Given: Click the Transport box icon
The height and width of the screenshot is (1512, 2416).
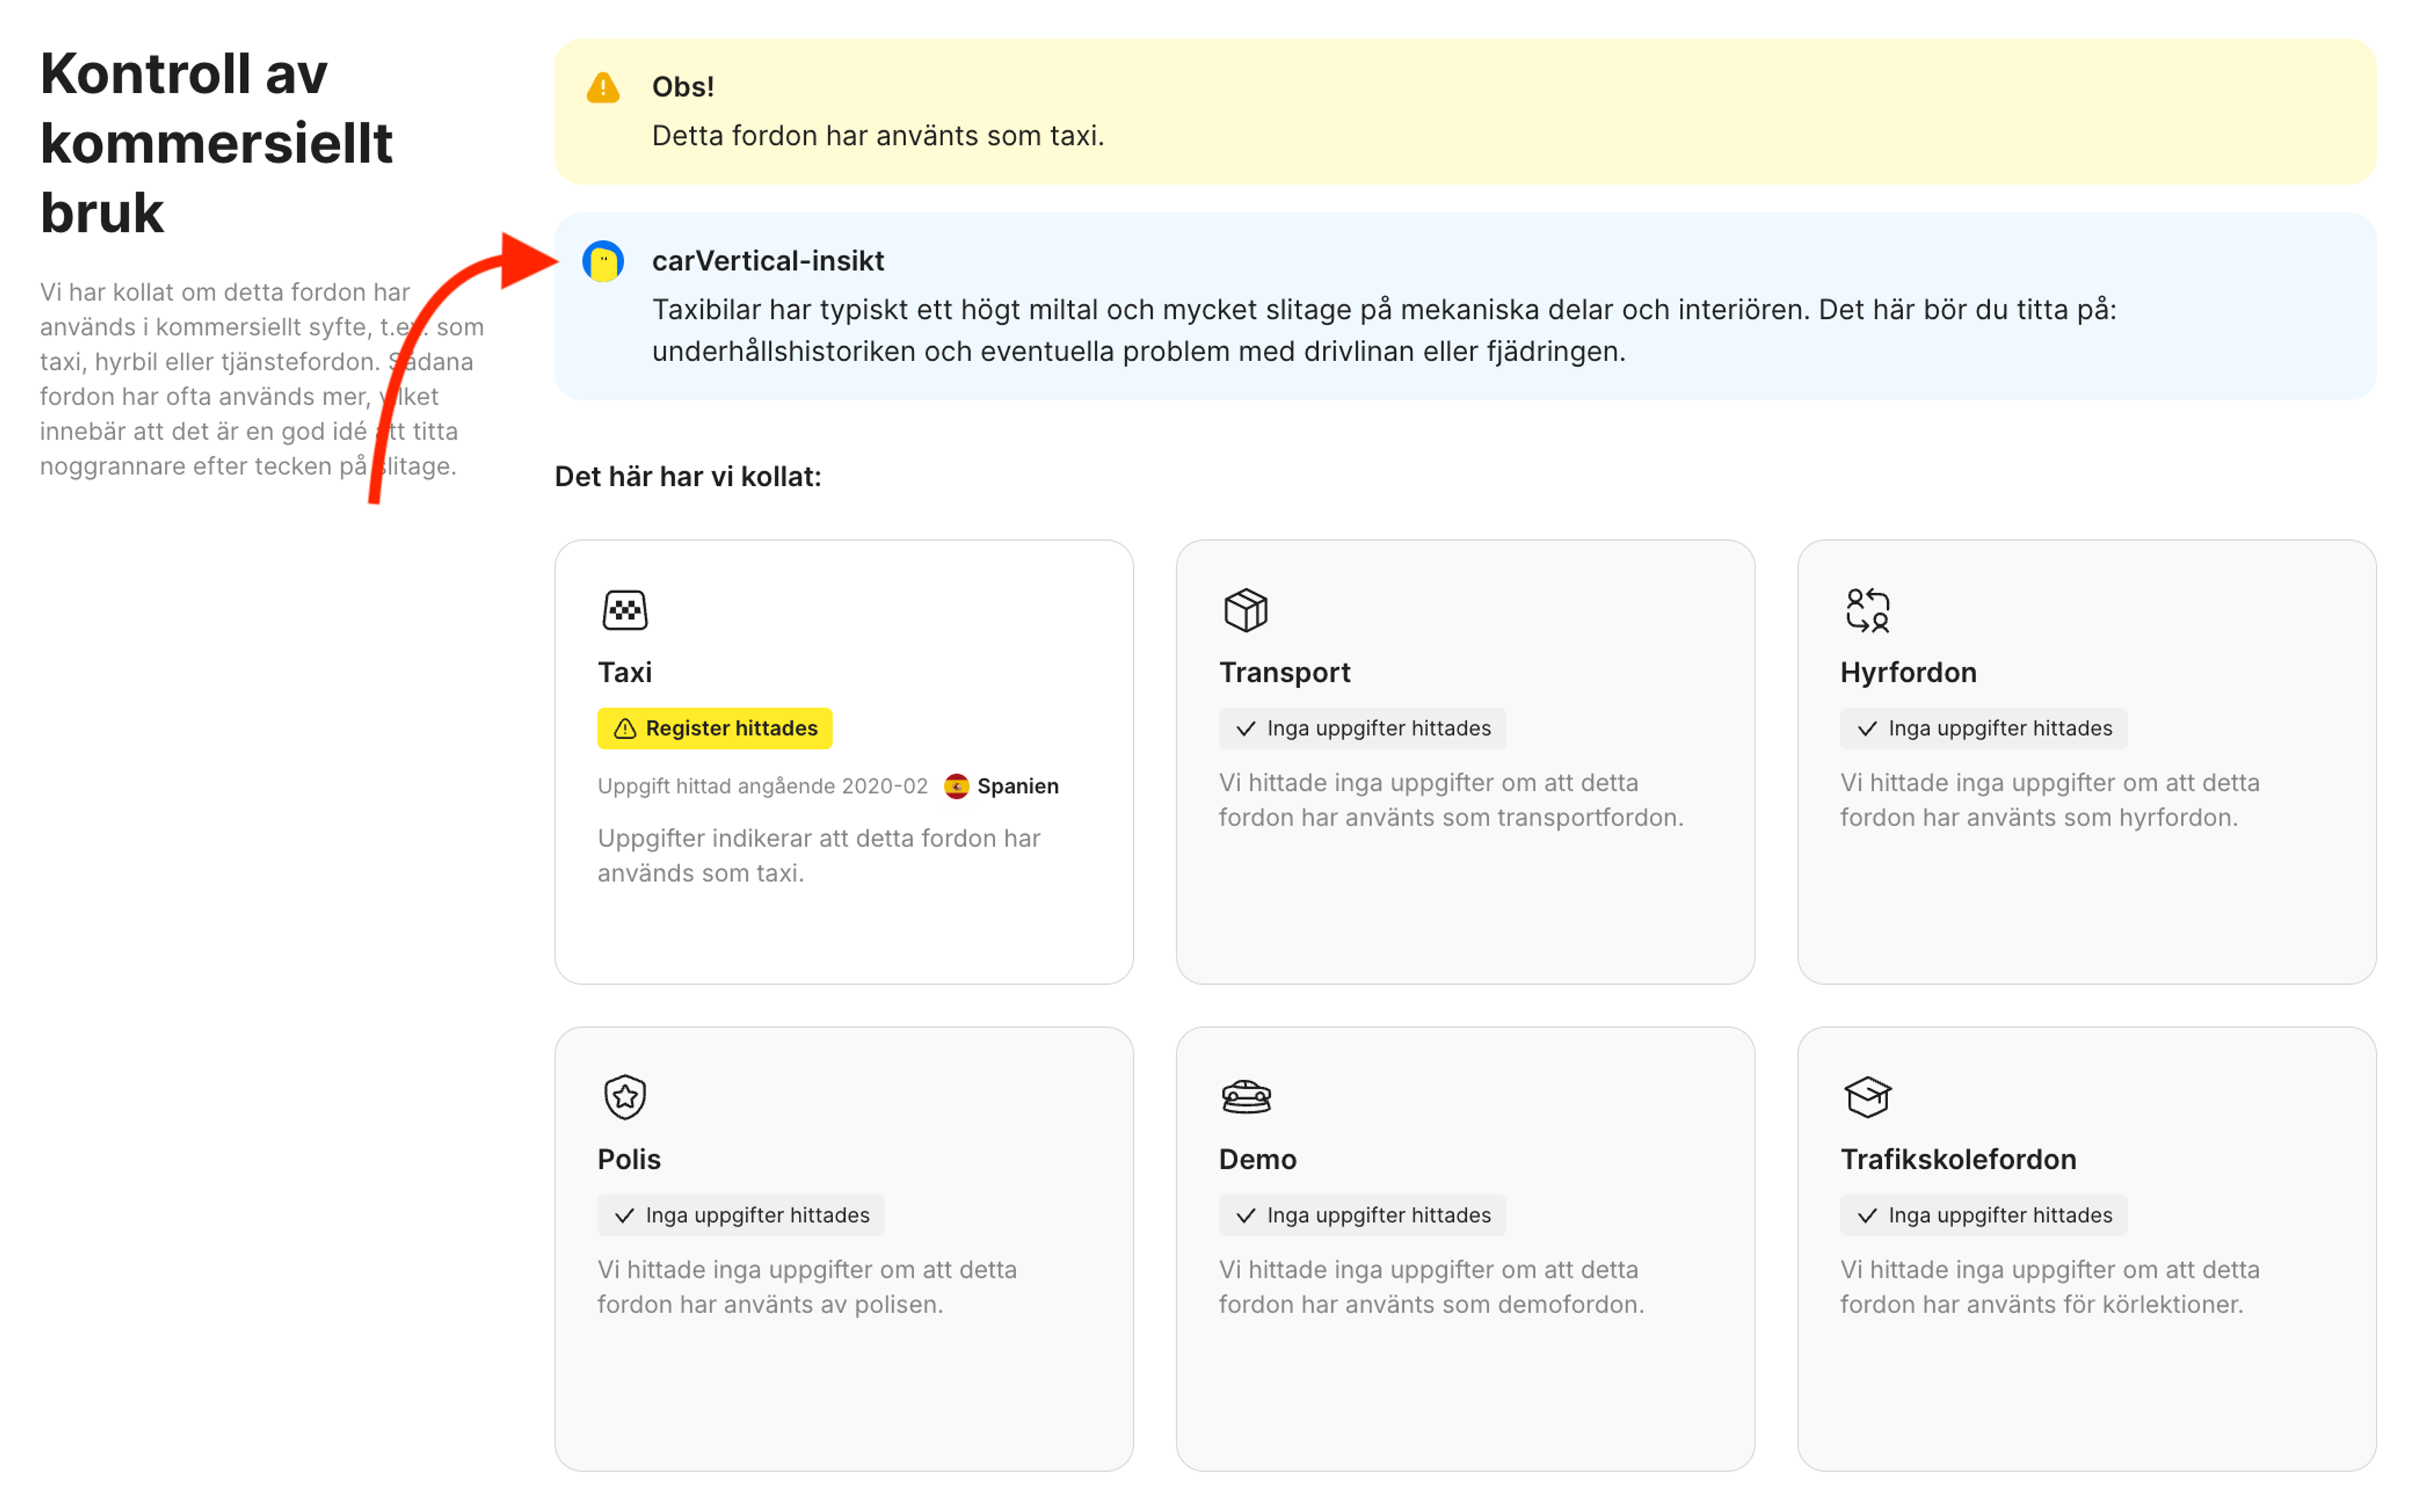Looking at the screenshot, I should 1245,610.
